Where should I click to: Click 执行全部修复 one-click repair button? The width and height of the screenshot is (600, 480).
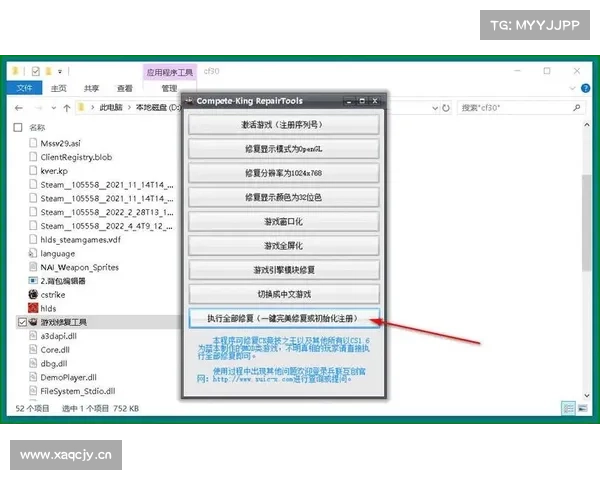pyautogui.click(x=284, y=318)
